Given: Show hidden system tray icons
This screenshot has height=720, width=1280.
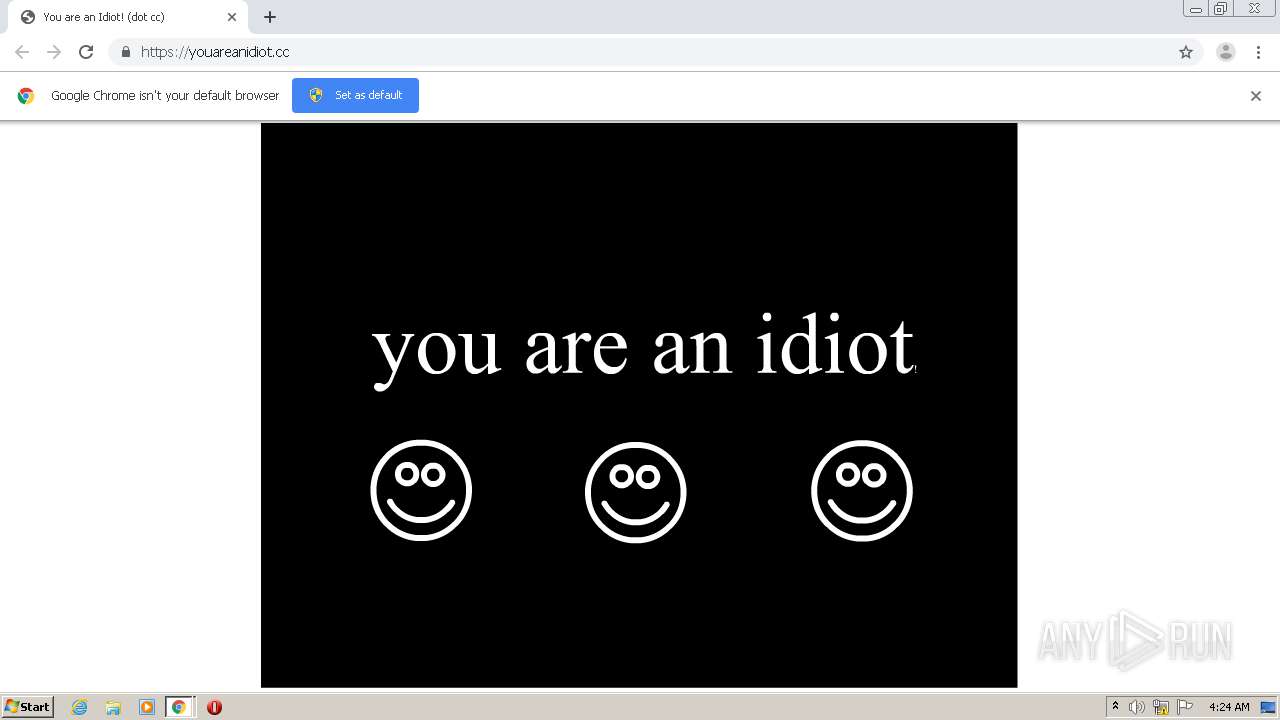Looking at the screenshot, I should [x=1115, y=707].
